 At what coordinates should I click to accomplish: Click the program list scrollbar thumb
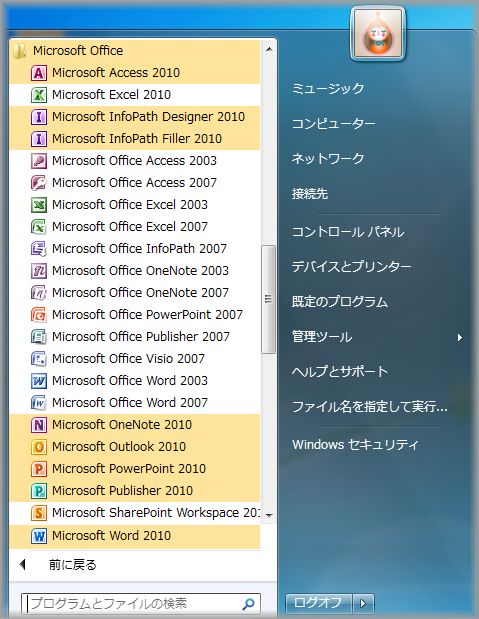(x=269, y=299)
